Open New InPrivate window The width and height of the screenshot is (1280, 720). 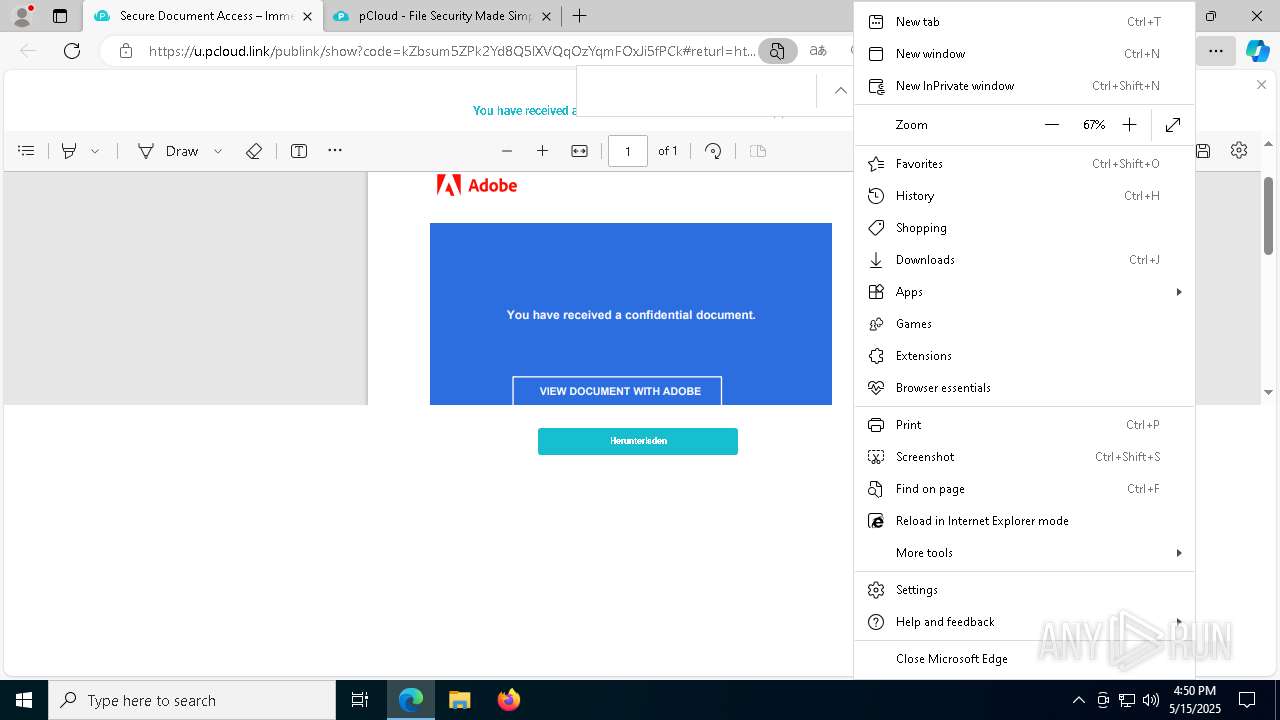(1025, 86)
